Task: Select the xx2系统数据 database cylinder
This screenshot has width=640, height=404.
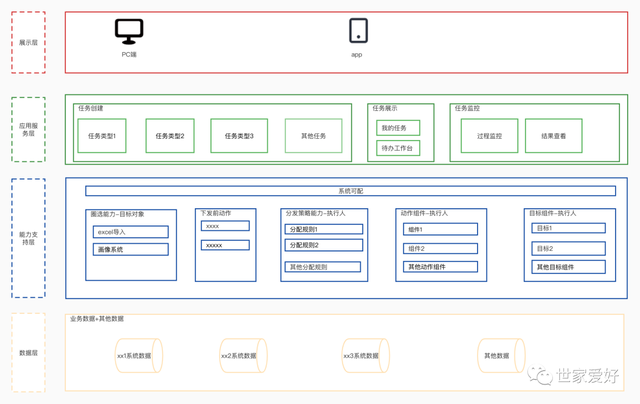Action: pyautogui.click(x=243, y=355)
